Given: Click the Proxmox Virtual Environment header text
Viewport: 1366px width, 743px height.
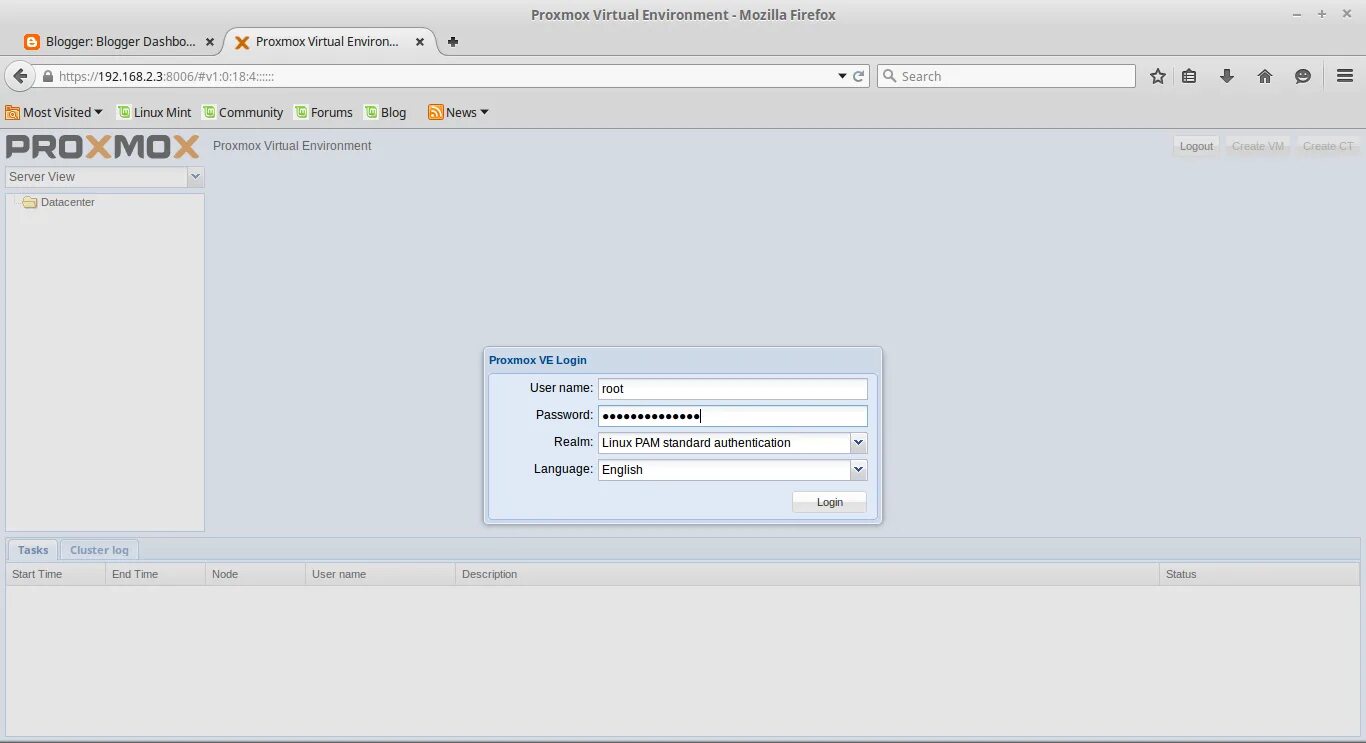Looking at the screenshot, I should pos(292,146).
